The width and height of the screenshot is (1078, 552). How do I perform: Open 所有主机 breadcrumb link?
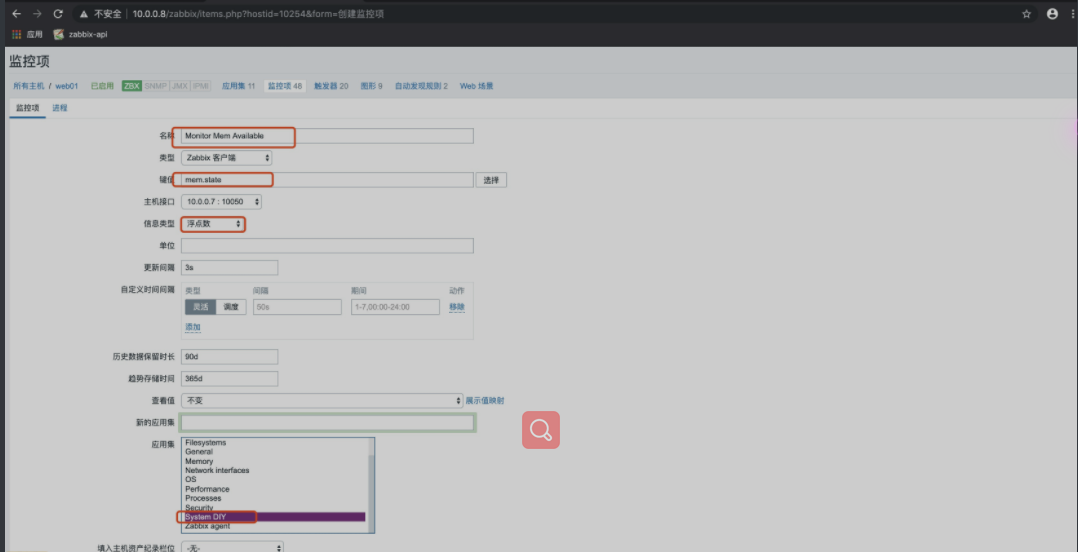pos(29,86)
